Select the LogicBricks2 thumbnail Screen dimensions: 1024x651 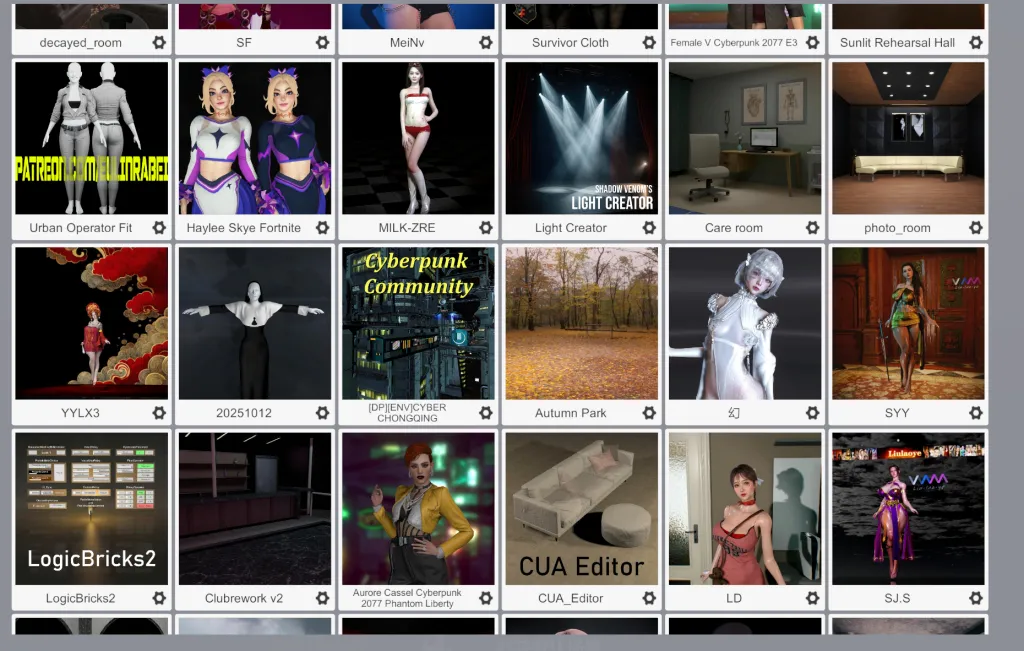[x=91, y=509]
